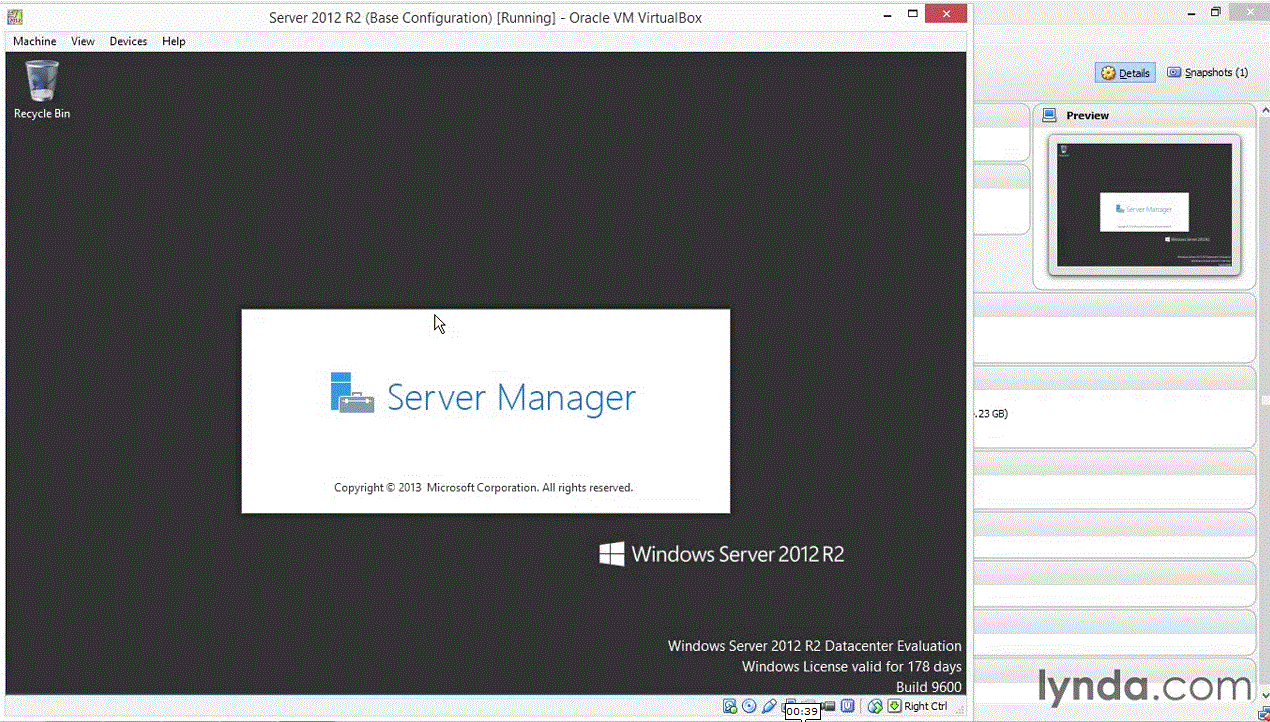Click the 'Windows License valid for 178 days' text

[x=851, y=666]
